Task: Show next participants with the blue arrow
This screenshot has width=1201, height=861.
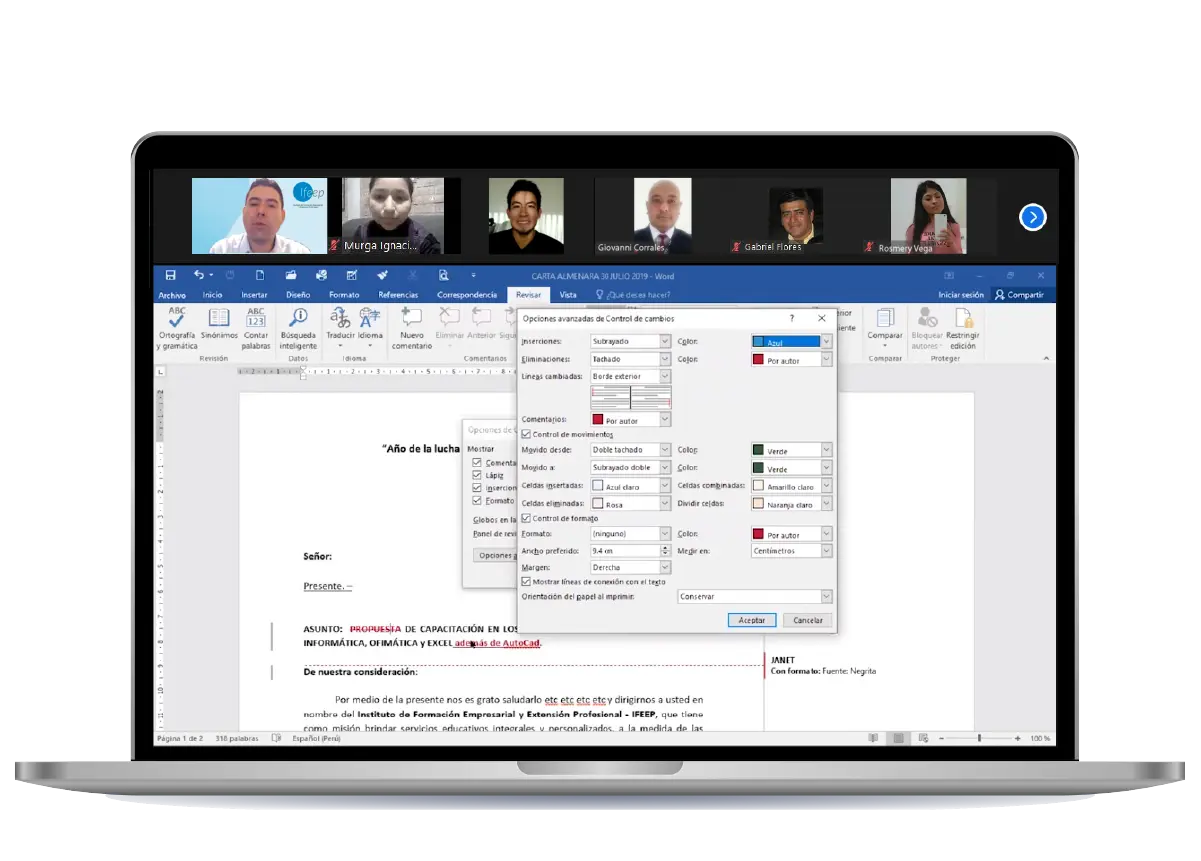Action: point(1033,217)
